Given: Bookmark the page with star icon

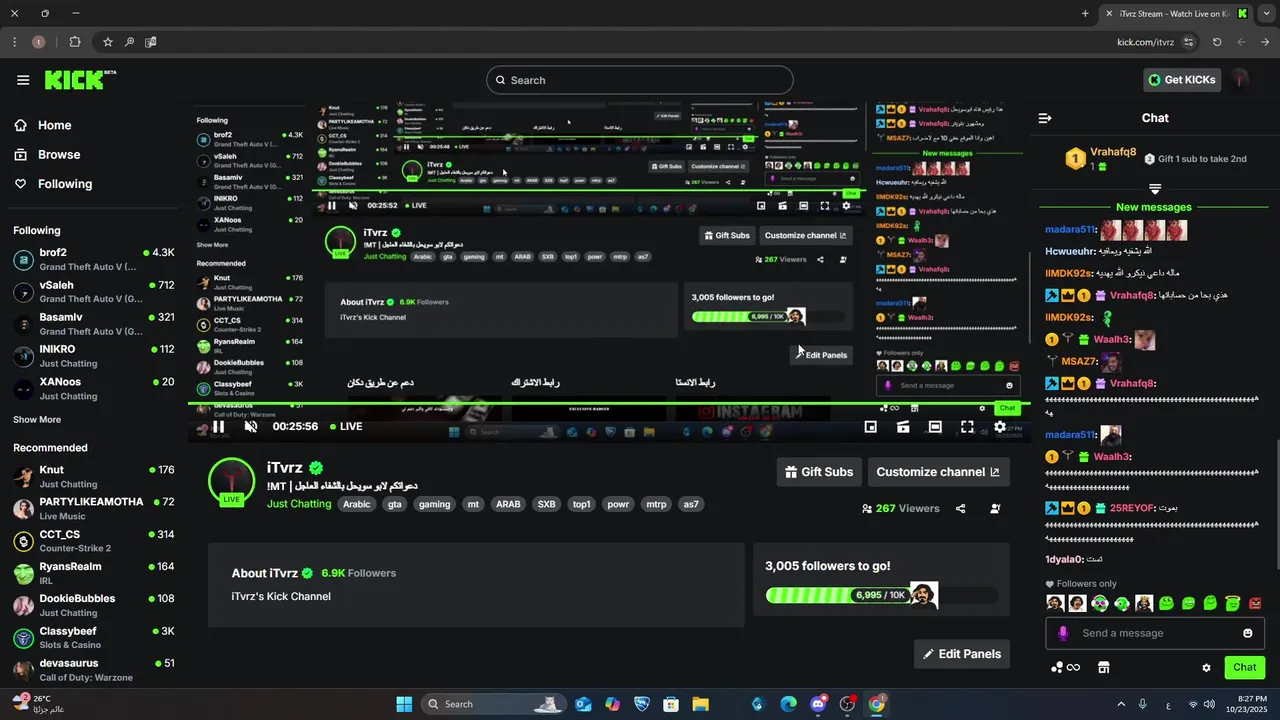Looking at the screenshot, I should click(108, 42).
